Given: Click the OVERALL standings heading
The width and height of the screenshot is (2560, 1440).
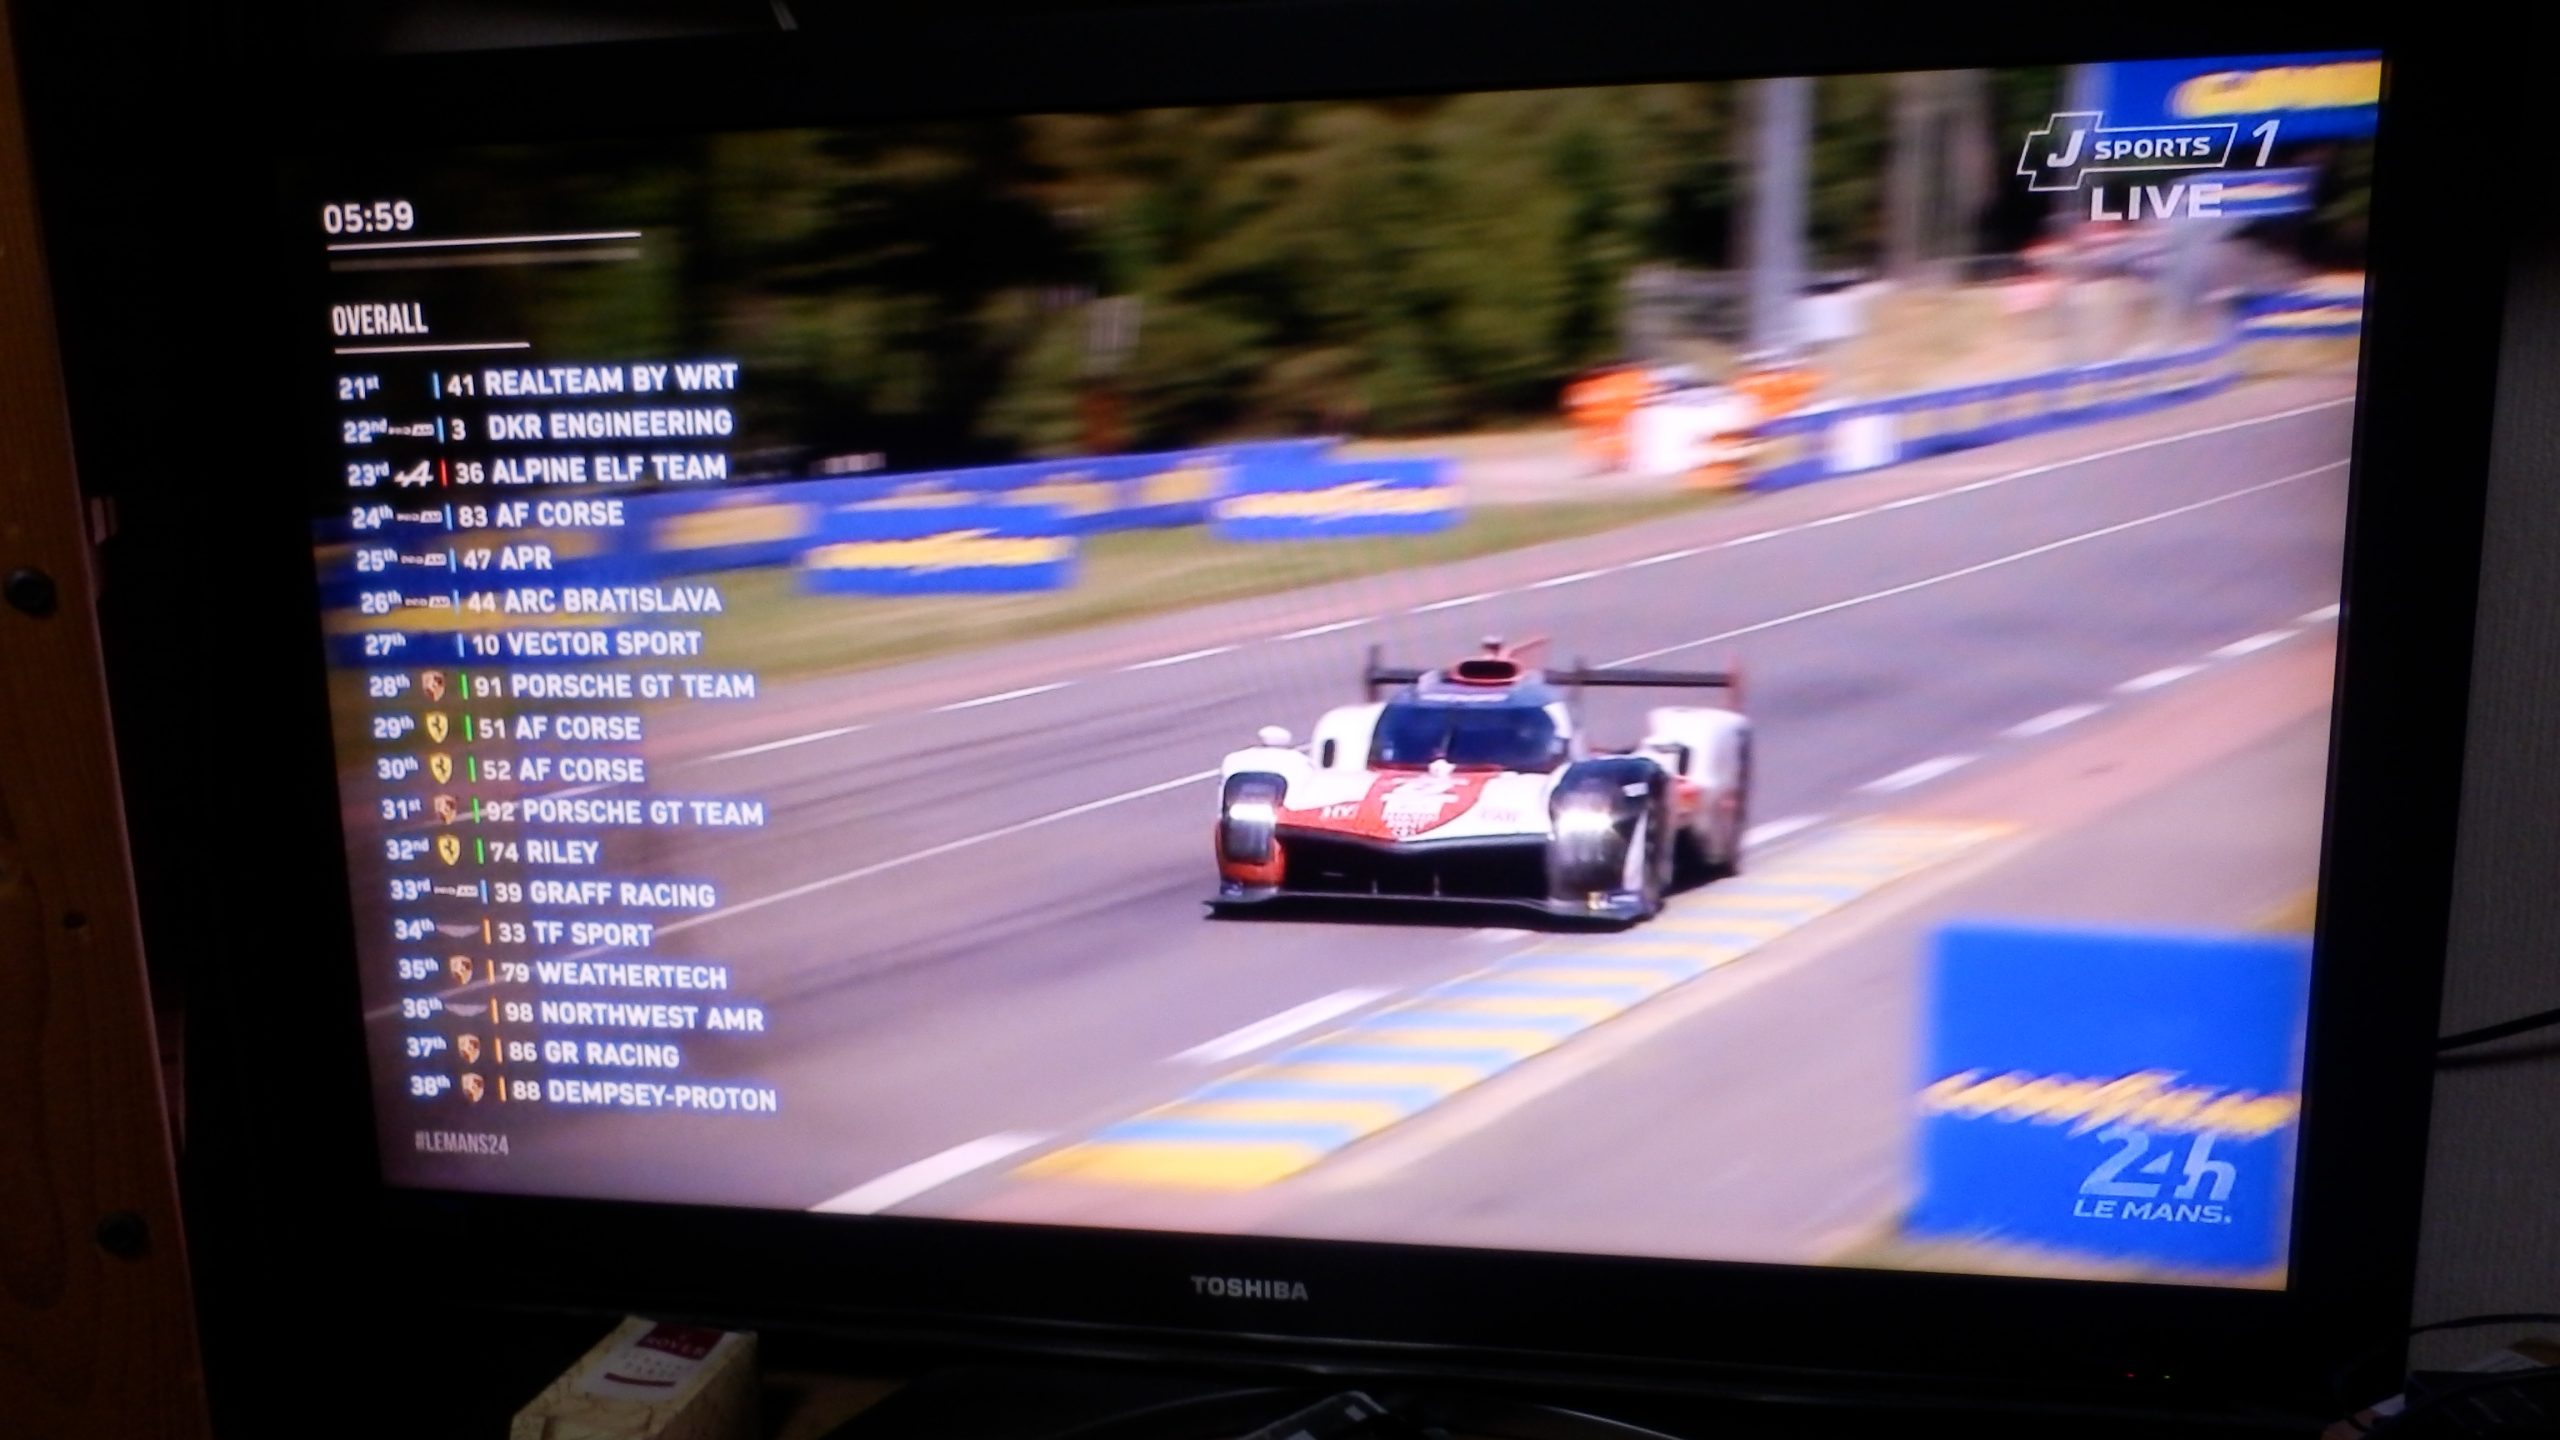Looking at the screenshot, I should [x=379, y=320].
